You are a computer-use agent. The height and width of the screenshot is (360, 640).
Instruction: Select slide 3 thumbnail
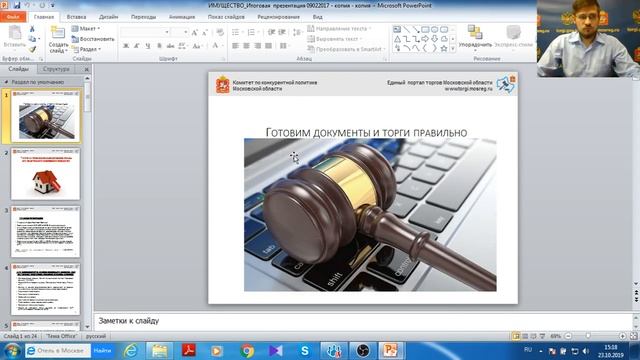click(45, 232)
